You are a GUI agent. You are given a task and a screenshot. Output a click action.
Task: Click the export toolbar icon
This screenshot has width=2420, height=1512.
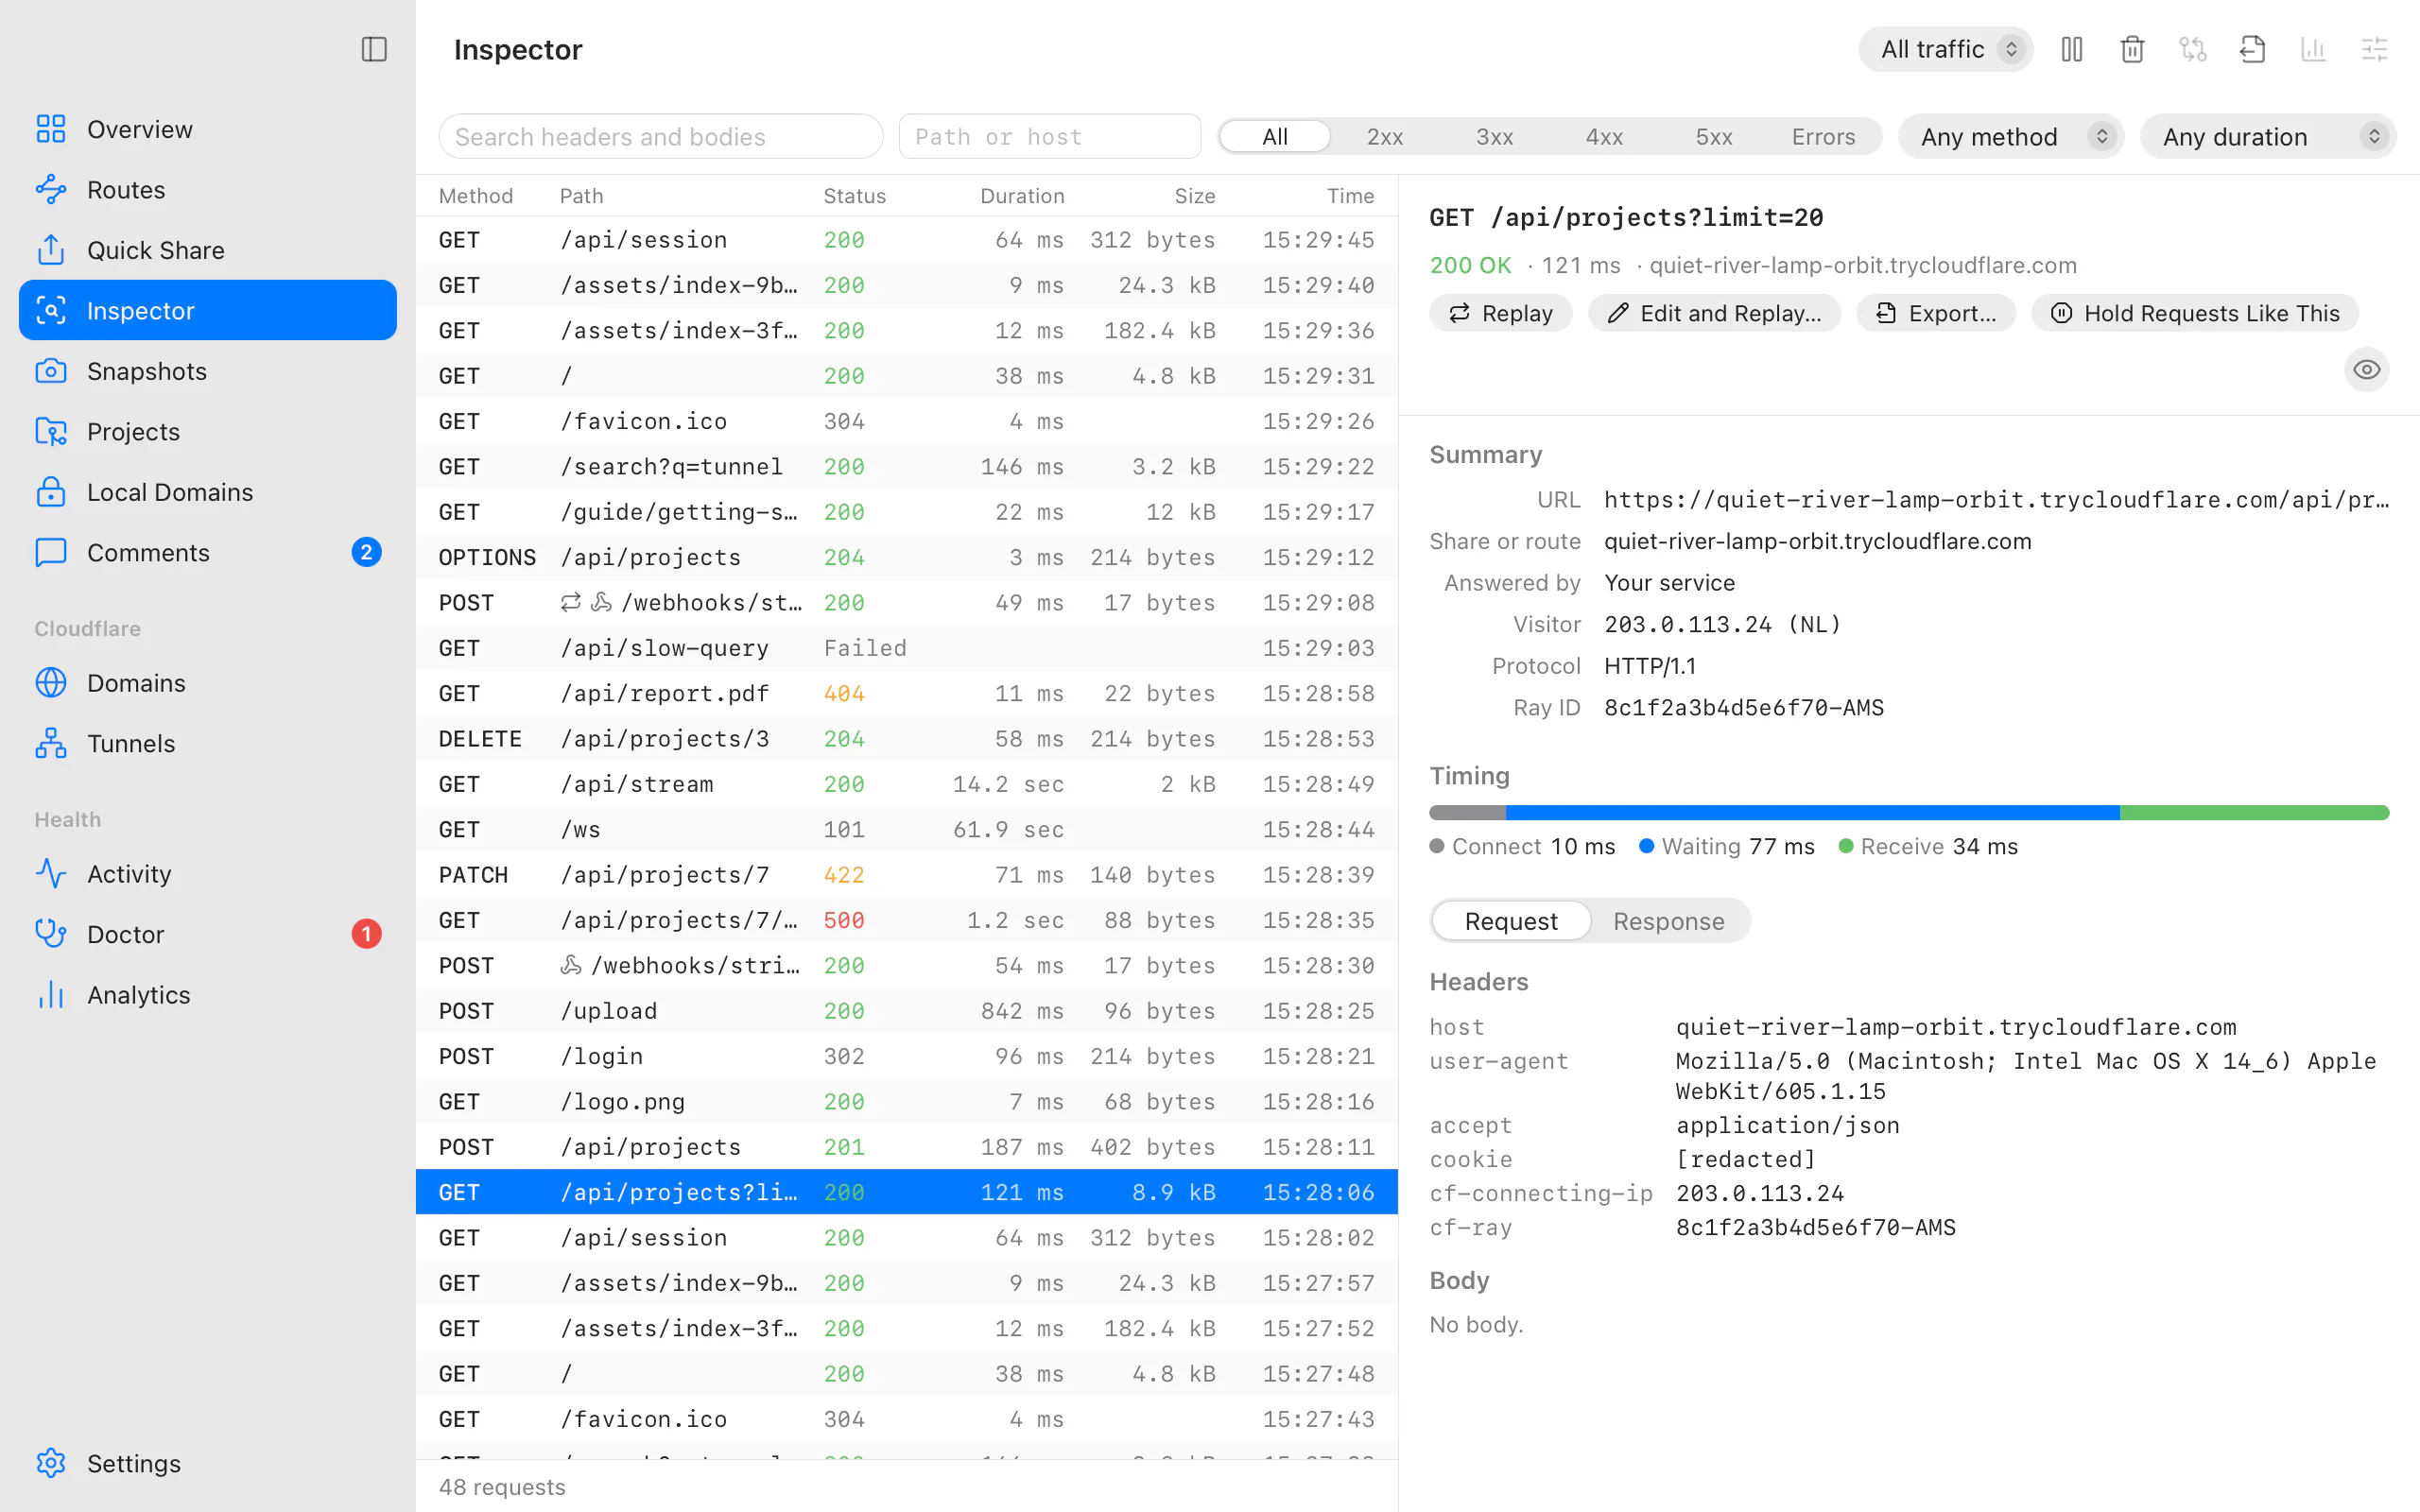[x=2253, y=49]
